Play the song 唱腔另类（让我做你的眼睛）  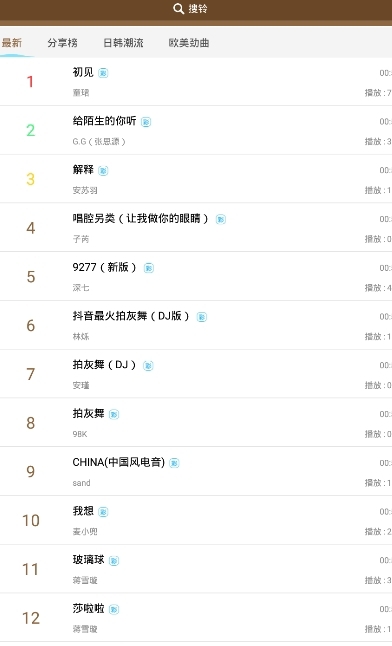(x=196, y=227)
